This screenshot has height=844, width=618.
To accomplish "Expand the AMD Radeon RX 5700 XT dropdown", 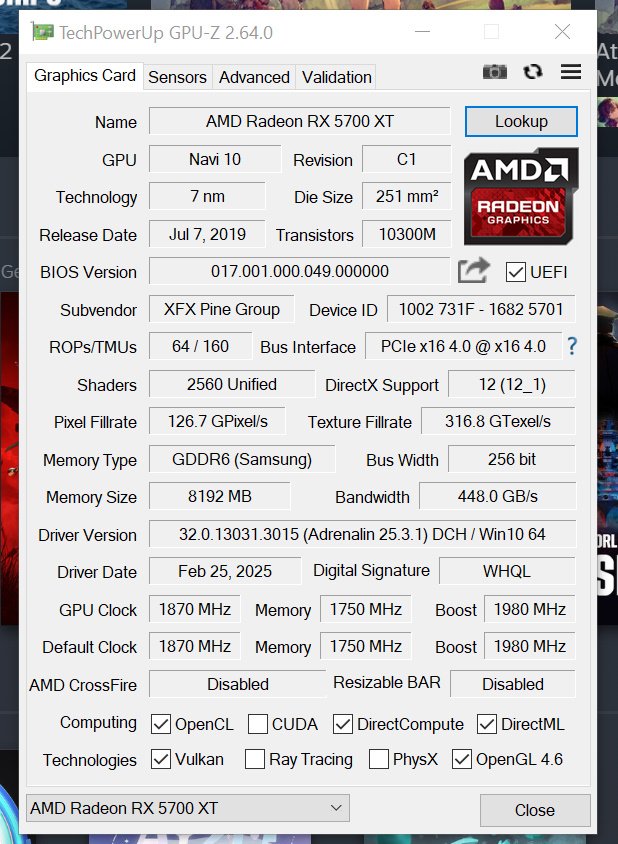I will coord(187,808).
